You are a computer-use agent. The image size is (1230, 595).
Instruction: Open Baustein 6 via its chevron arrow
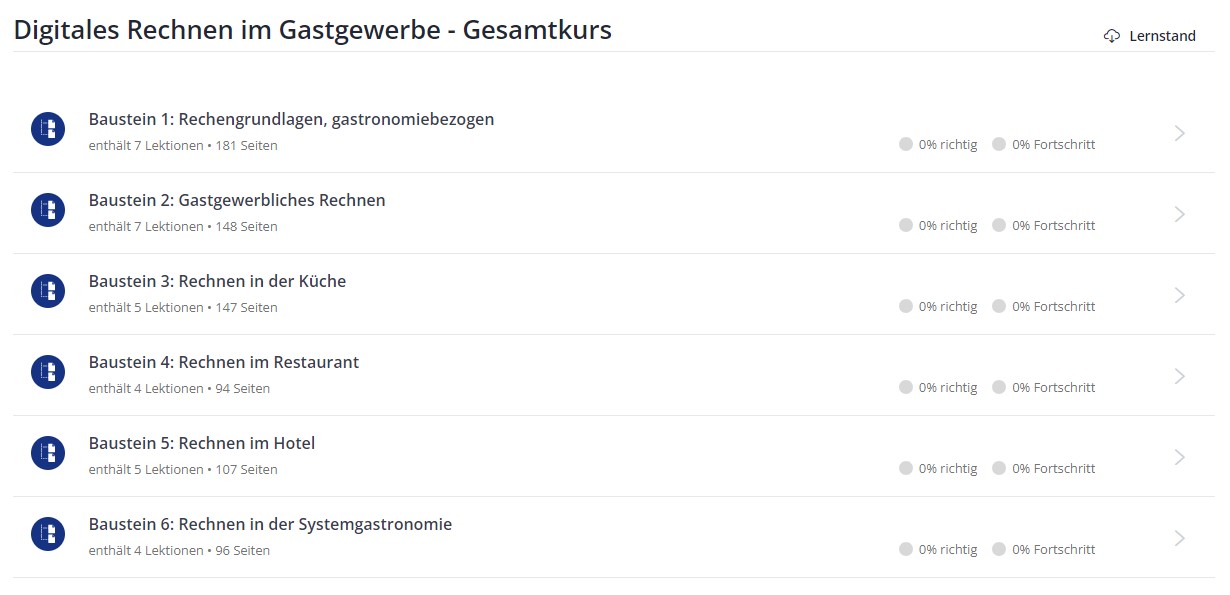pos(1180,538)
